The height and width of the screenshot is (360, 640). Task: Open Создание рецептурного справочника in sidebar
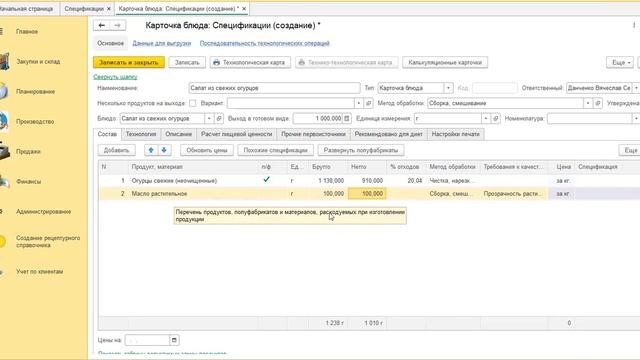(x=48, y=242)
